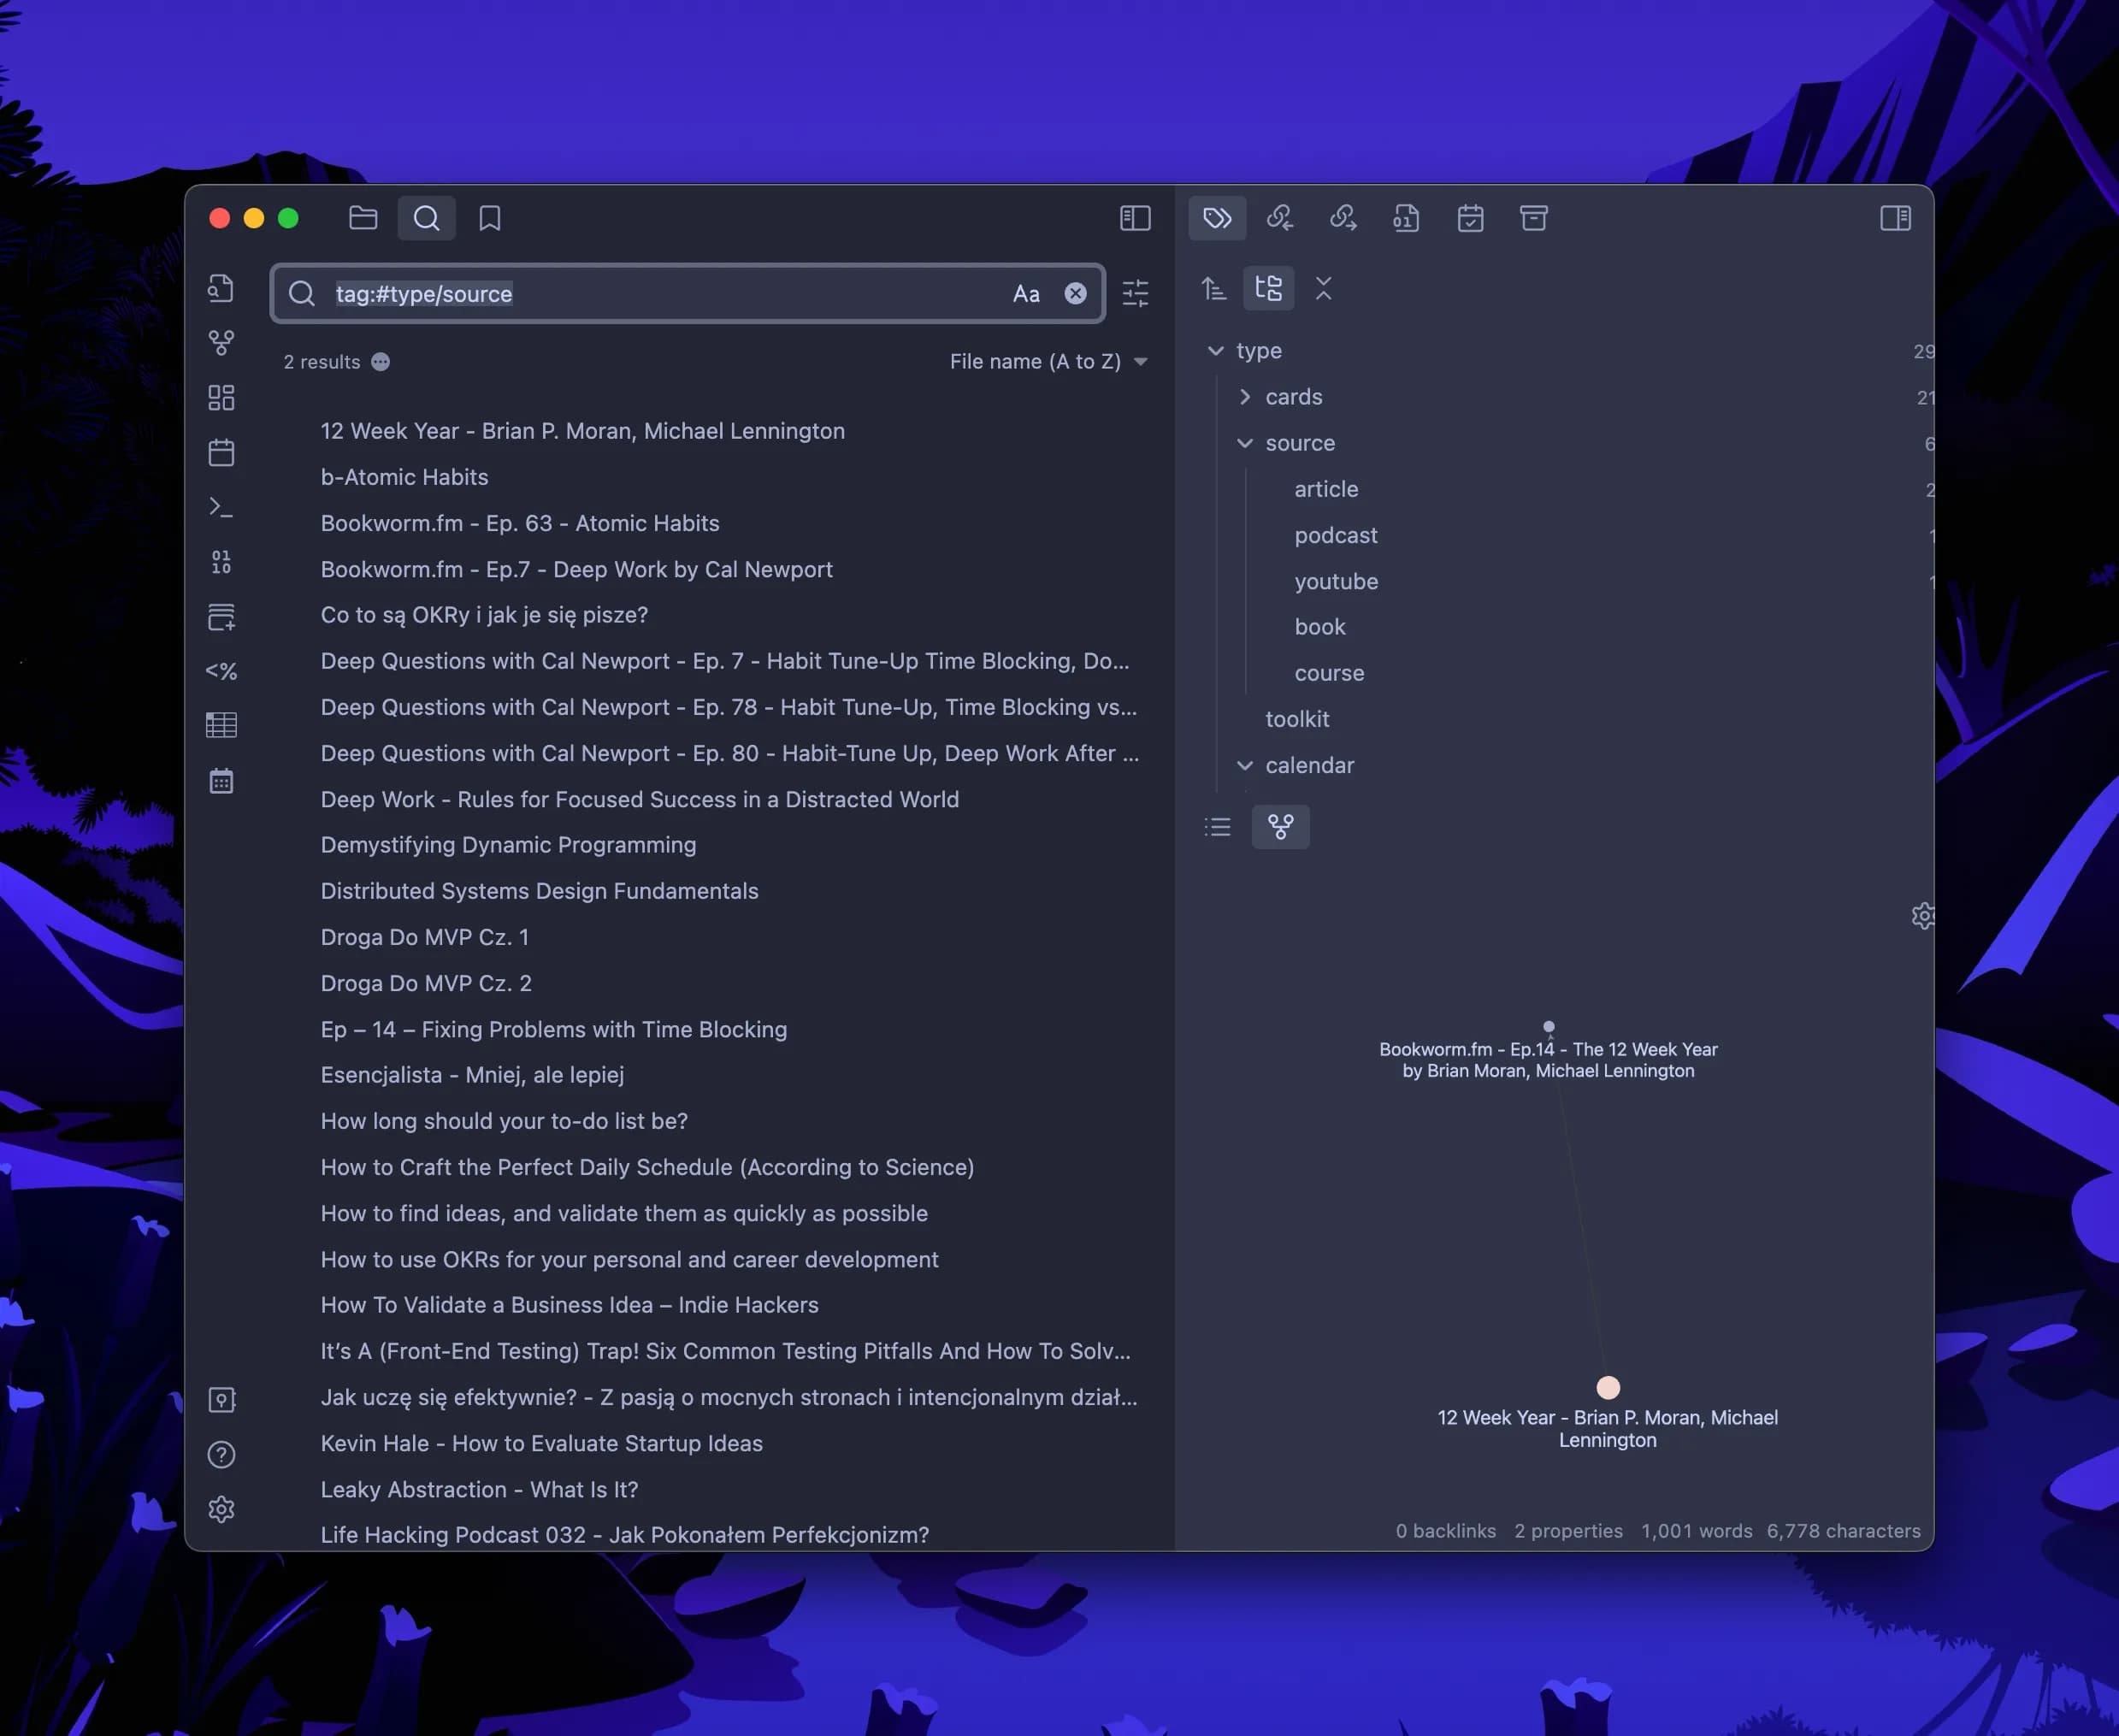Open Demystifying Dynamic Programming result

coord(508,845)
